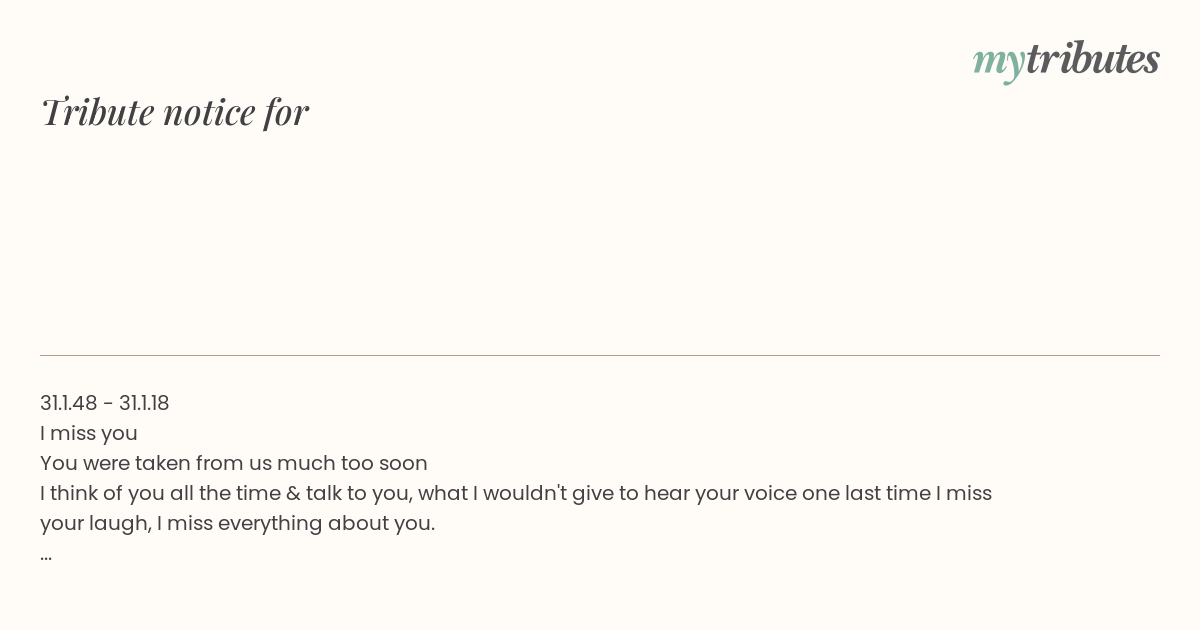Click the word 'notice' in the heading
The height and width of the screenshot is (630, 1200).
coord(209,113)
